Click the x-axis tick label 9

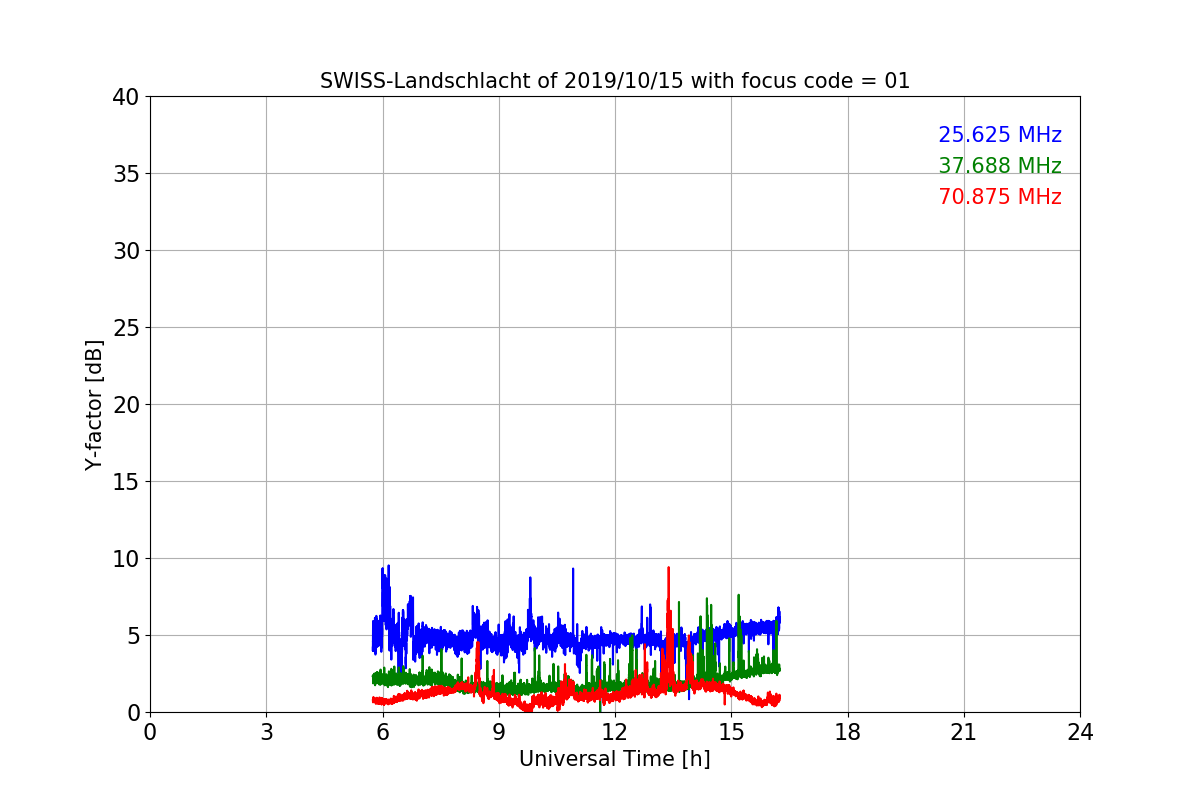coord(499,732)
